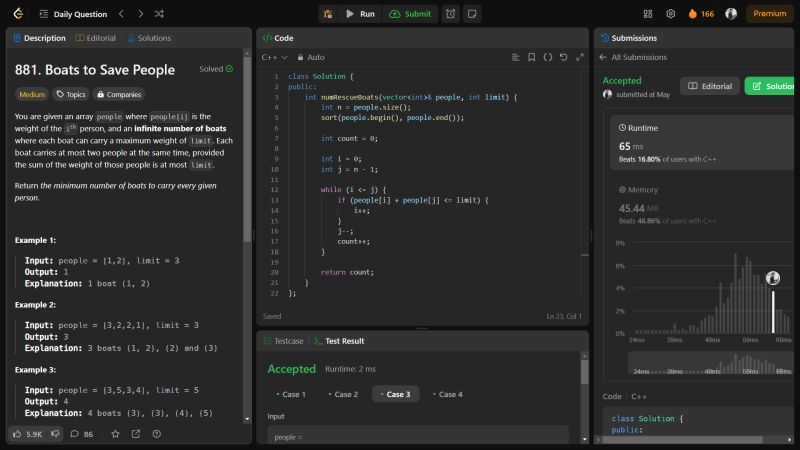Image resolution: width=800 pixels, height=450 pixels.
Task: Click the 'return count;' code line
Action: click(x=347, y=272)
